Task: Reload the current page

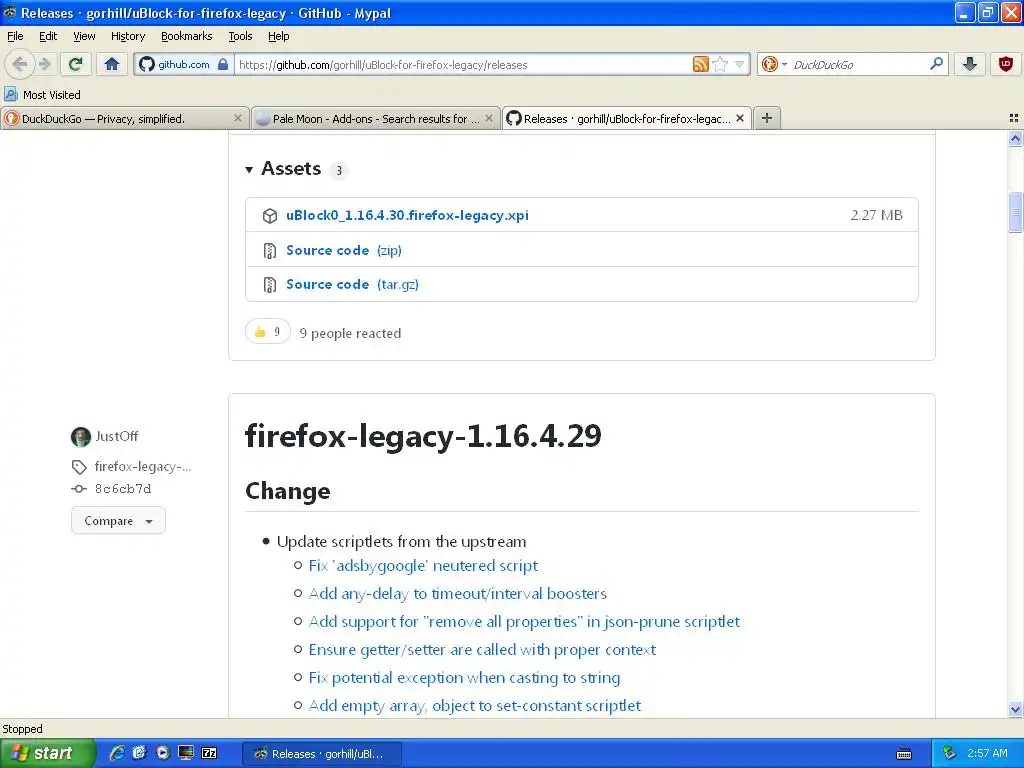Action: (76, 64)
